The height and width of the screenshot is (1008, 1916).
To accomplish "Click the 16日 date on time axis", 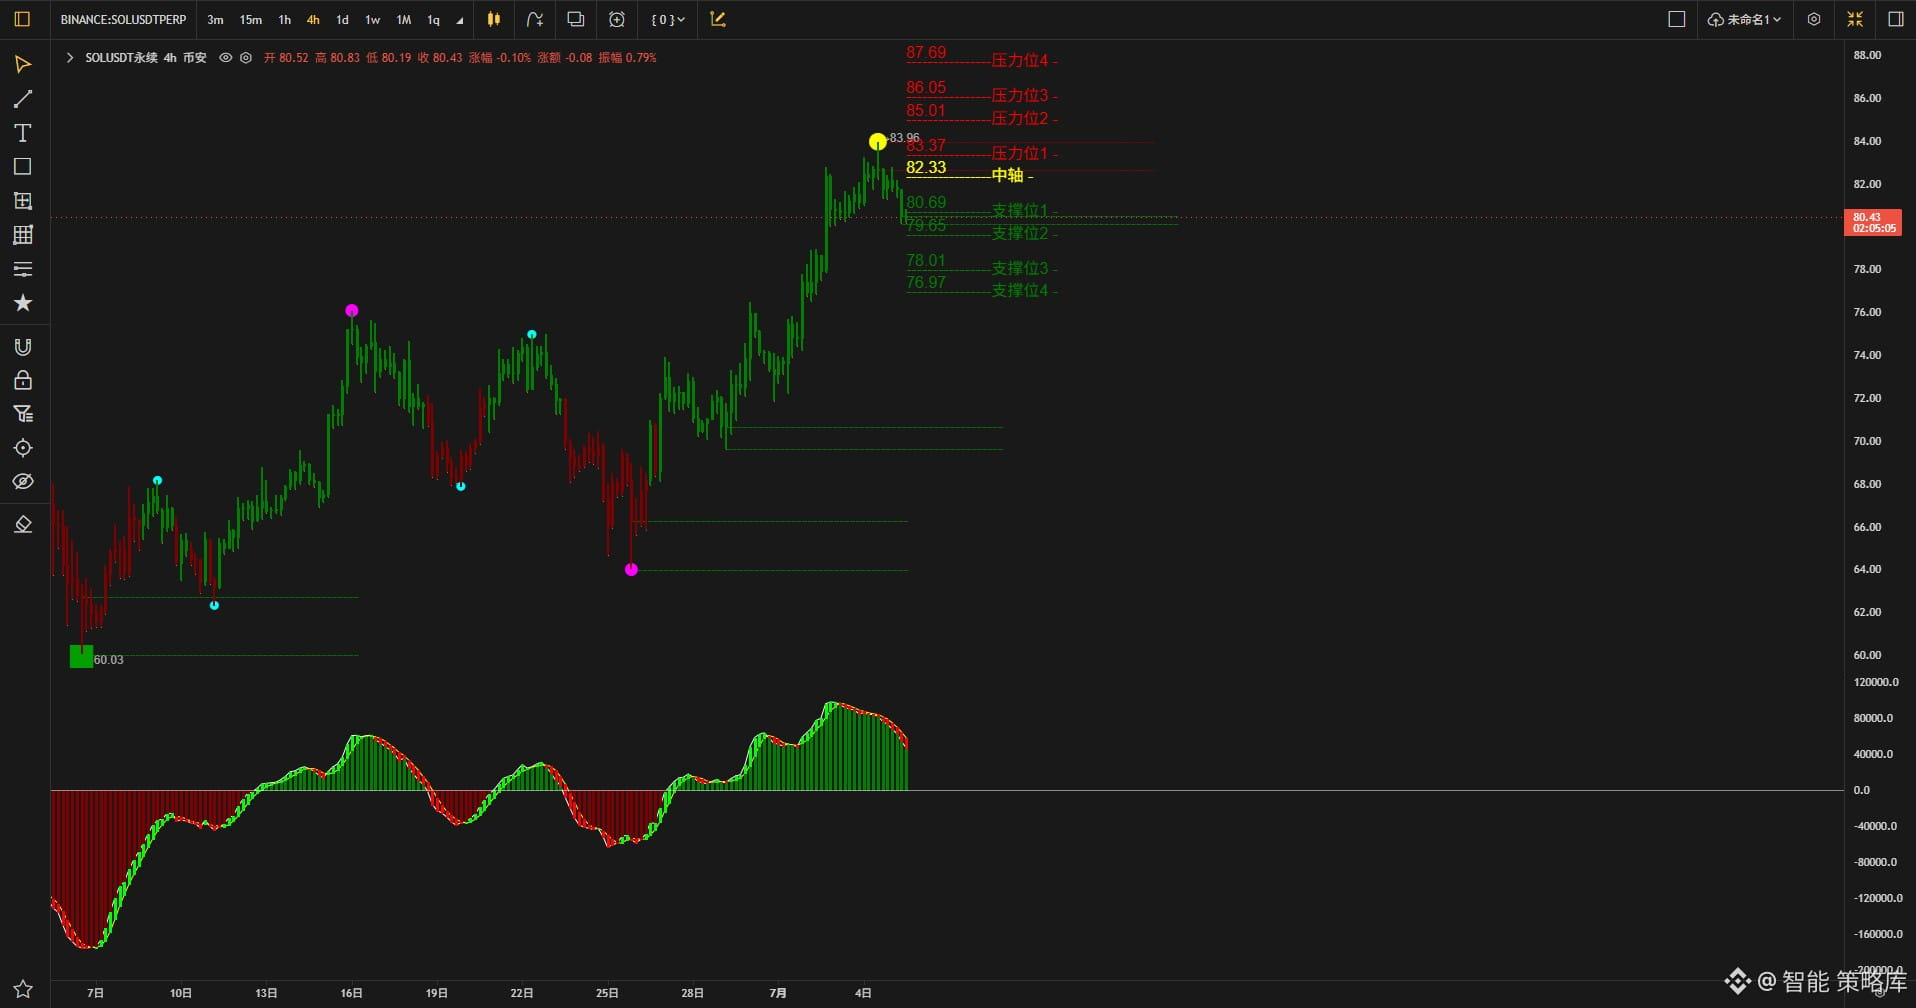I will (x=351, y=993).
